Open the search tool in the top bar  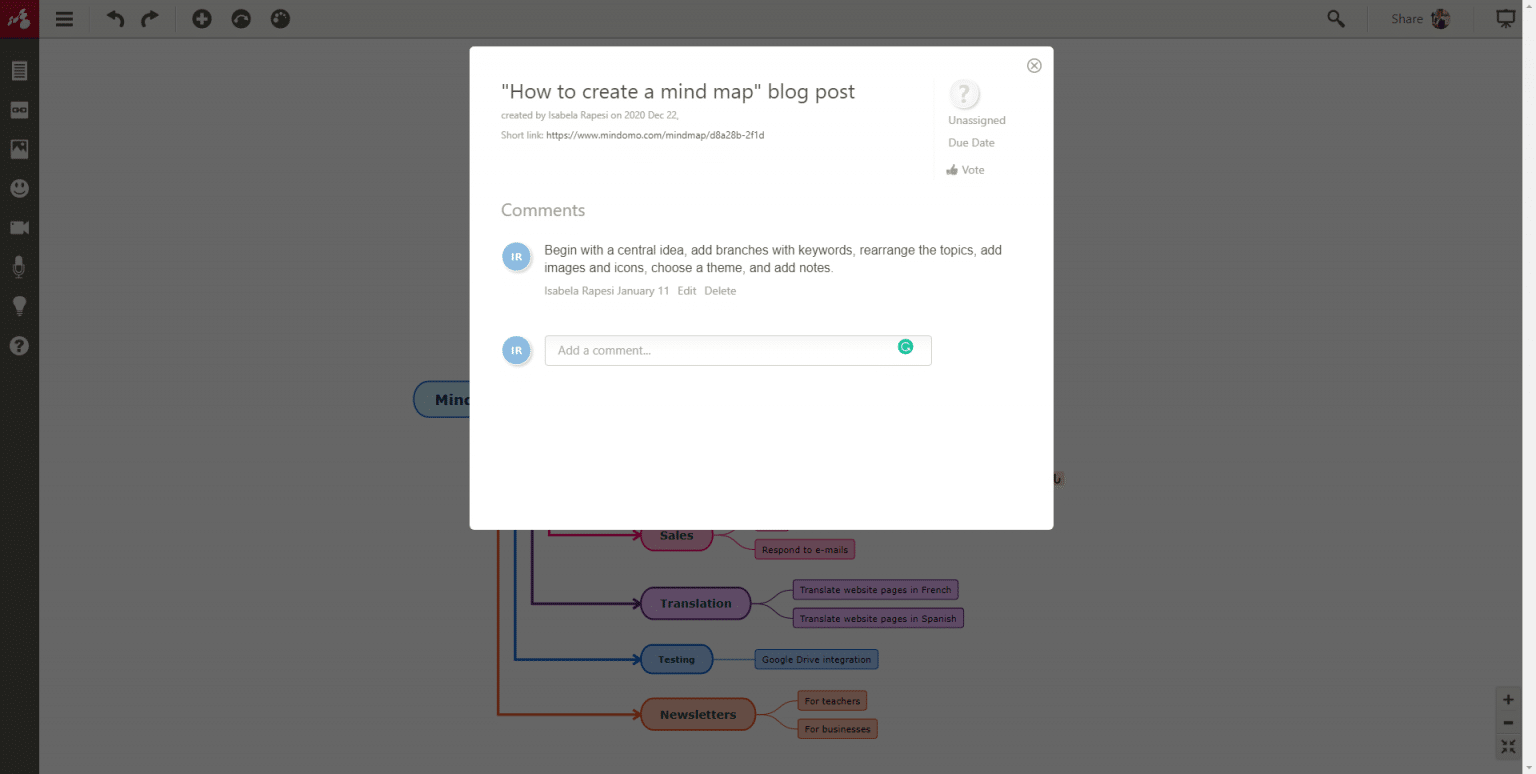tap(1335, 18)
